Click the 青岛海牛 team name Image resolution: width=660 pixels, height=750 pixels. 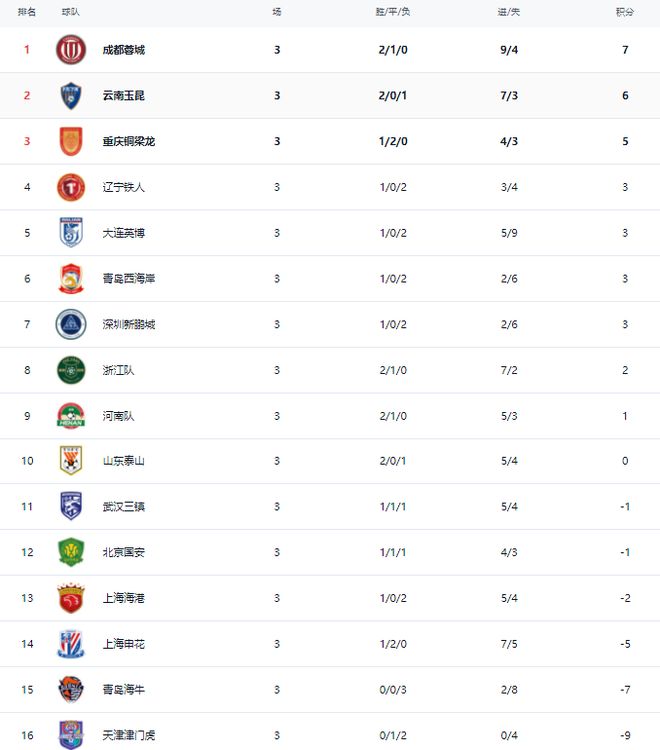point(123,690)
